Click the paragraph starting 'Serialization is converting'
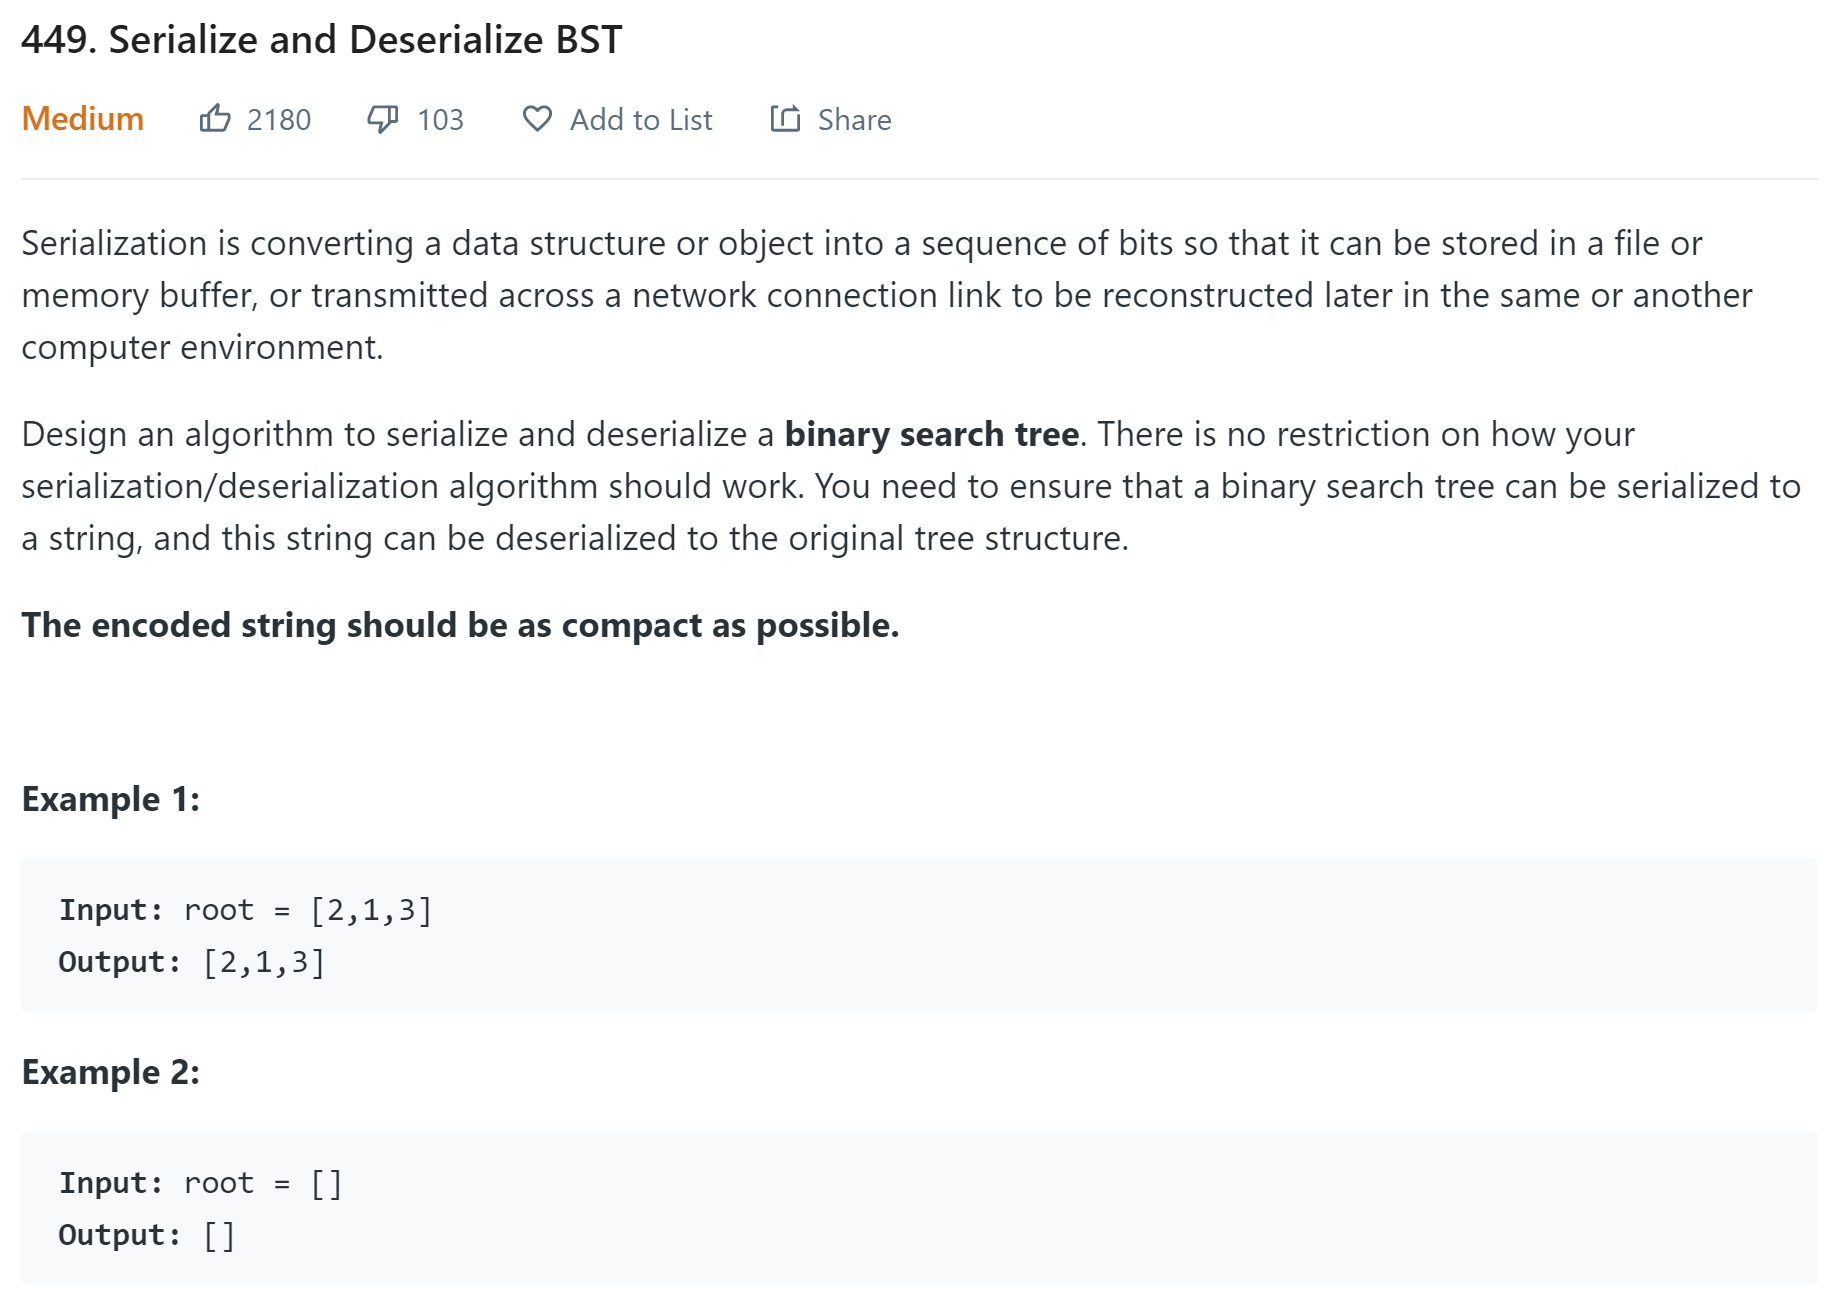The image size is (1833, 1291). (x=885, y=295)
